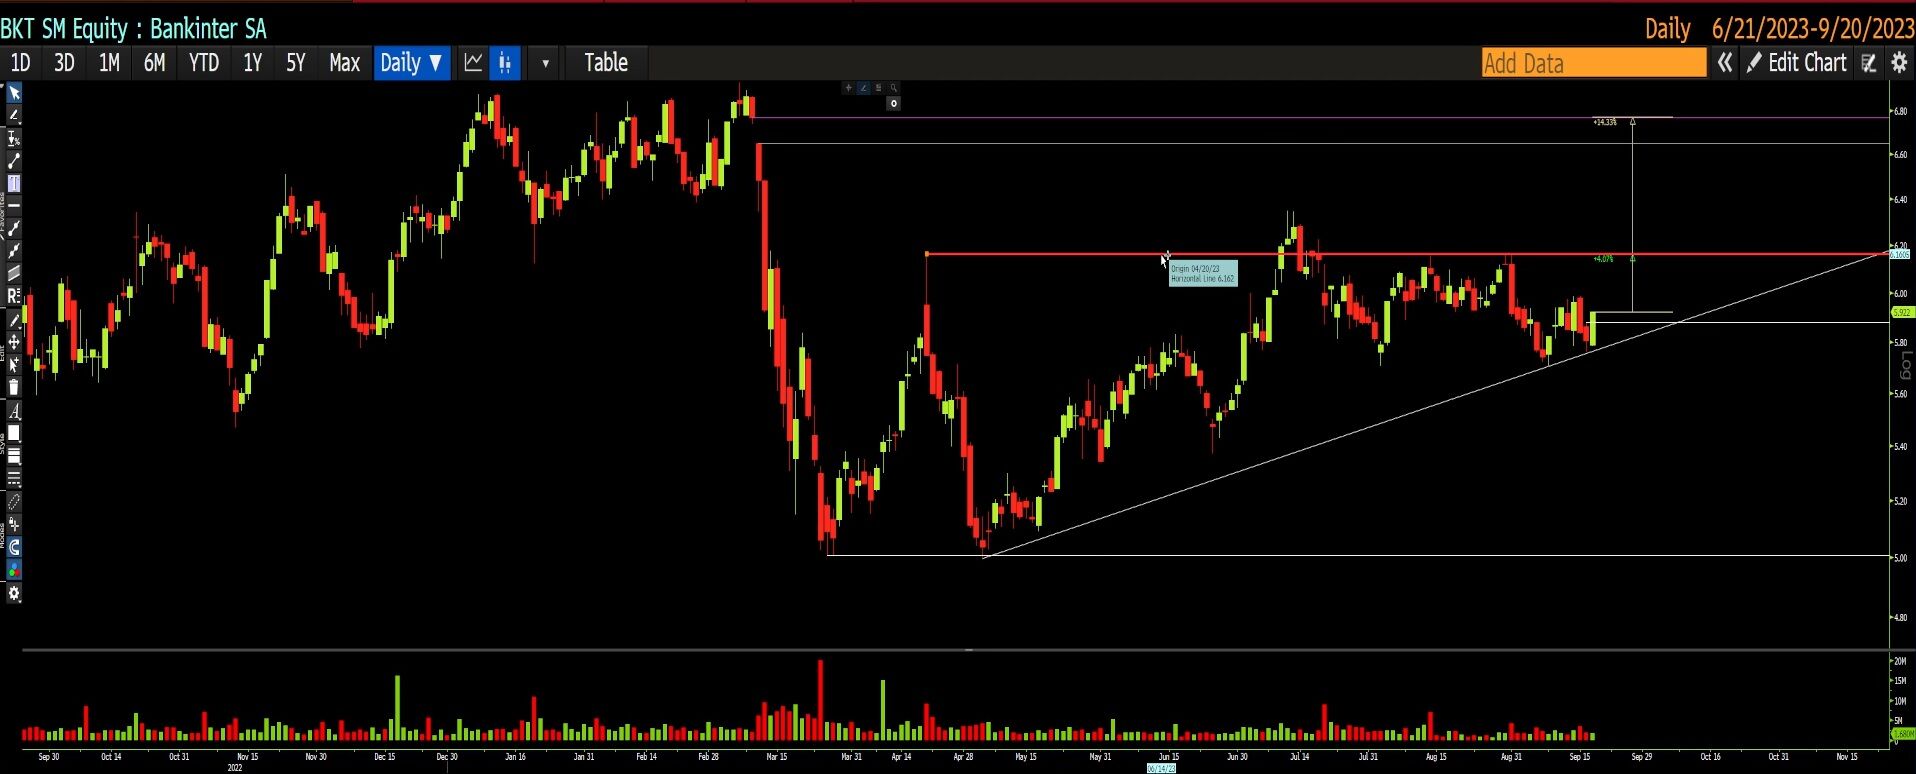Choose the 1Y time range
This screenshot has width=1916, height=774.
coord(252,63)
